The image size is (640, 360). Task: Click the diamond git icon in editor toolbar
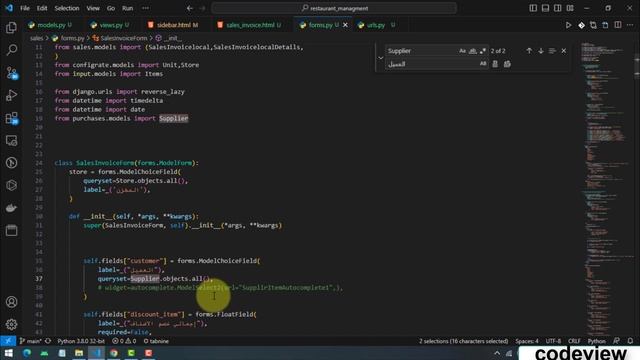(x=581, y=25)
